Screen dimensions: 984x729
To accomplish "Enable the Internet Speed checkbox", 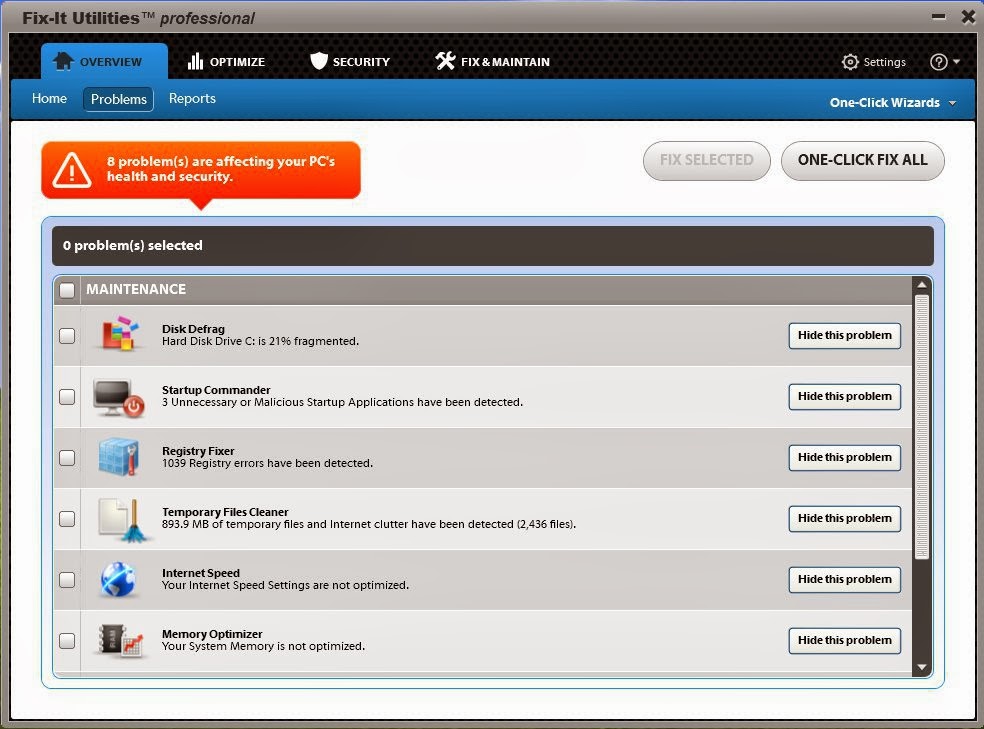I will click(67, 580).
